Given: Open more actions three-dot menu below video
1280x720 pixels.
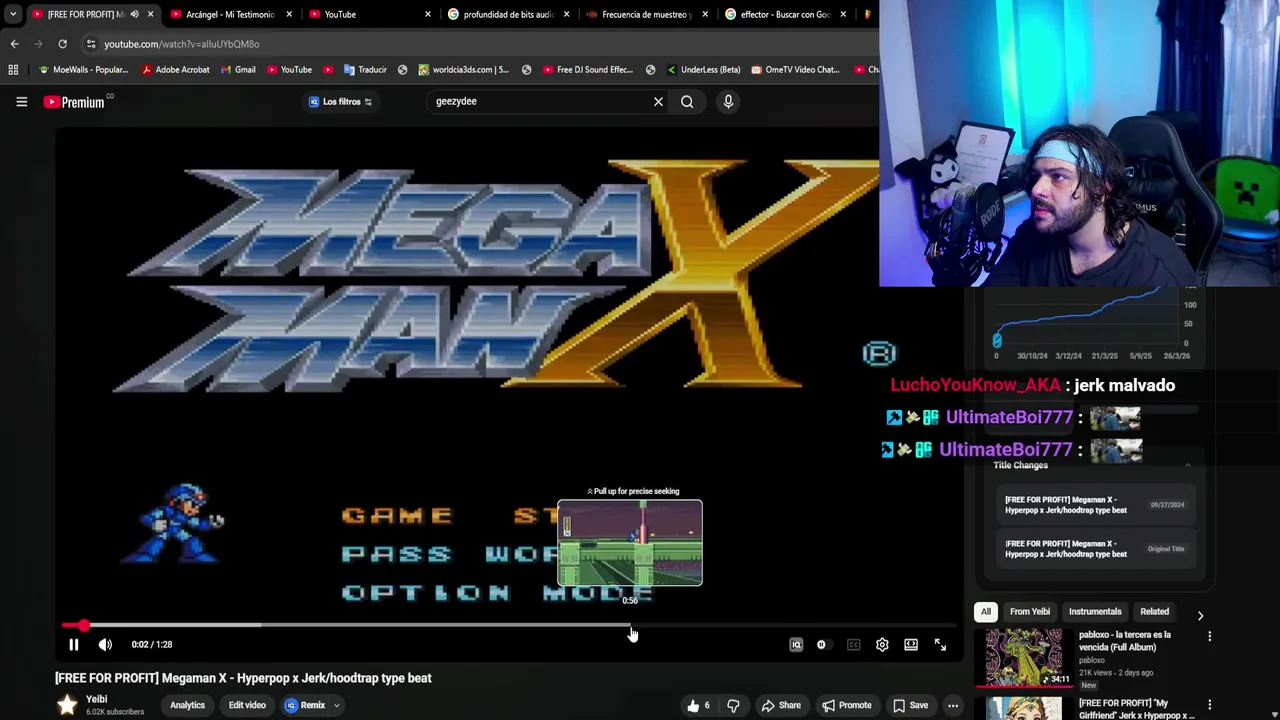Looking at the screenshot, I should [x=953, y=705].
